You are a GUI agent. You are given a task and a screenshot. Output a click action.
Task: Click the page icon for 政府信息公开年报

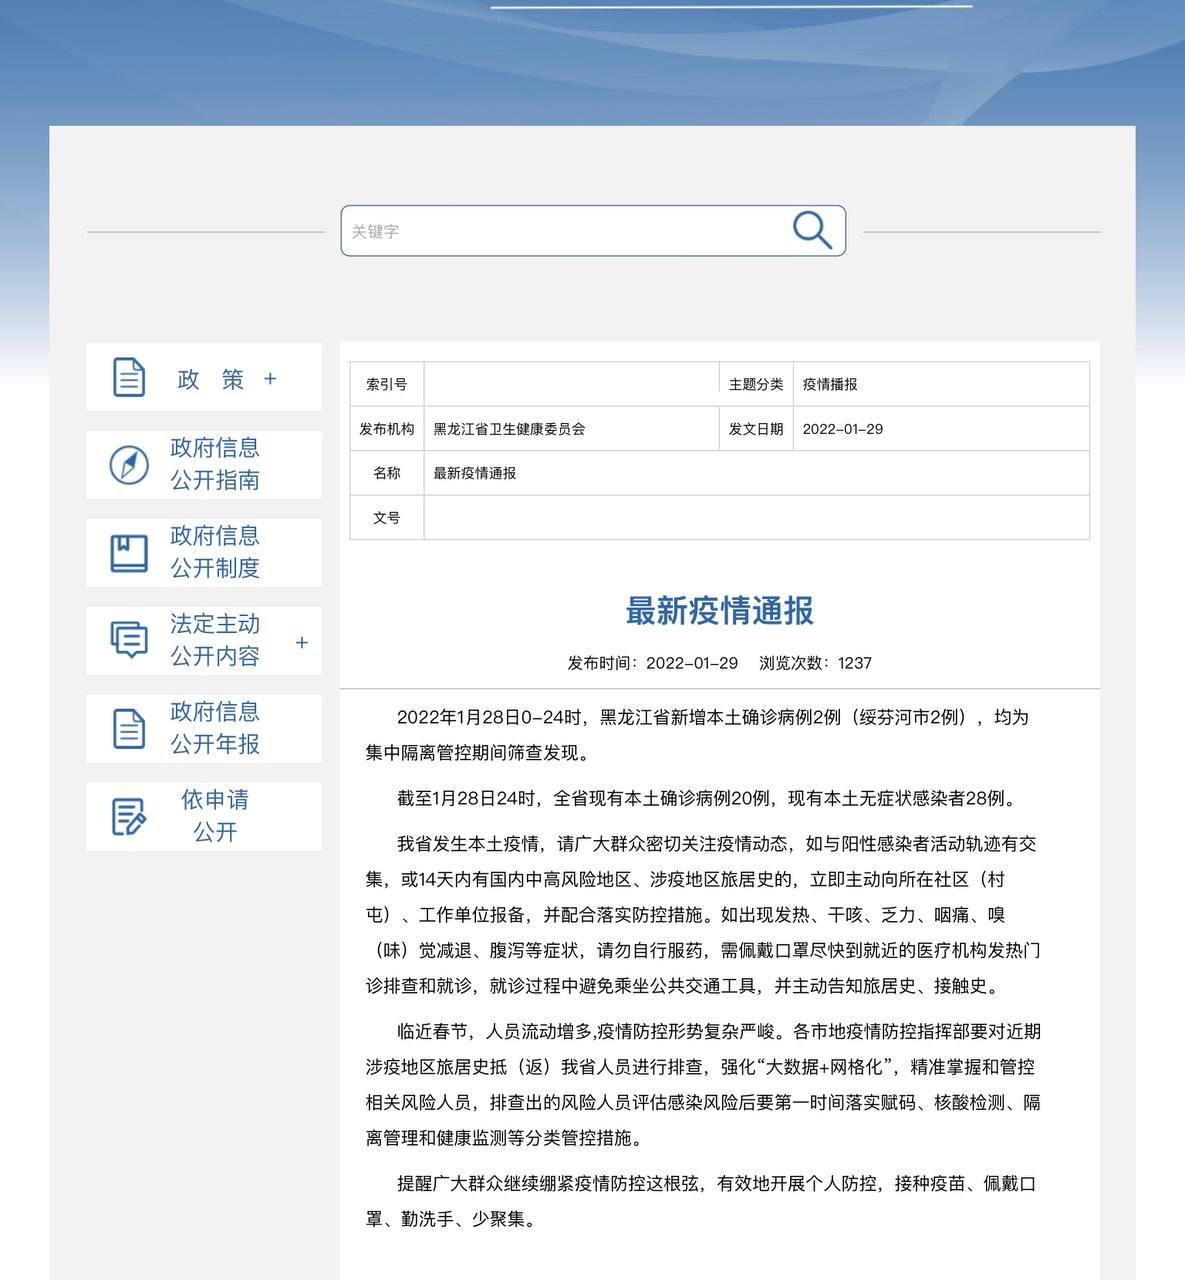coord(129,728)
